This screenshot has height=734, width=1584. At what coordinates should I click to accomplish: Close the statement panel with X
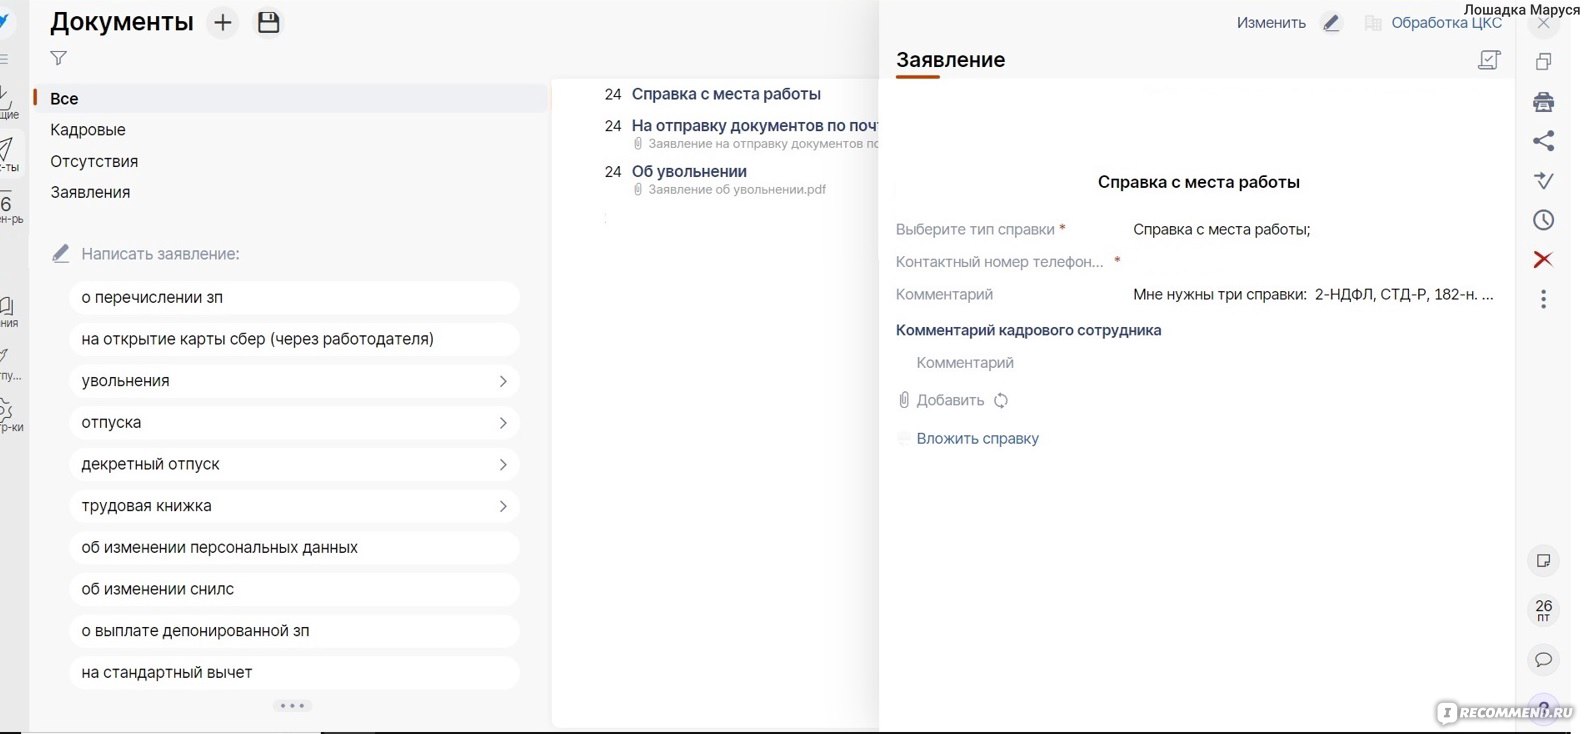[1544, 23]
